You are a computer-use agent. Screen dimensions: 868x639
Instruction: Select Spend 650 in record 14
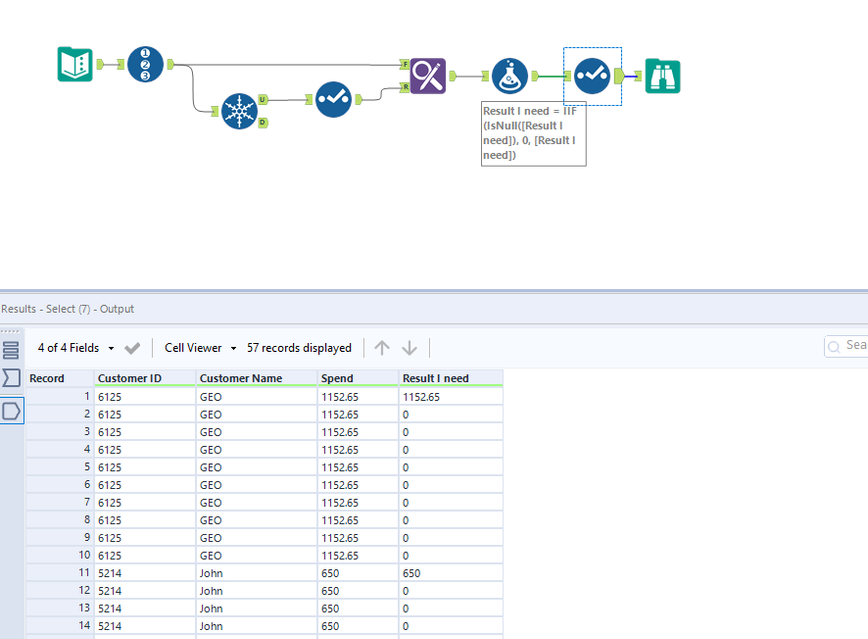point(358,626)
